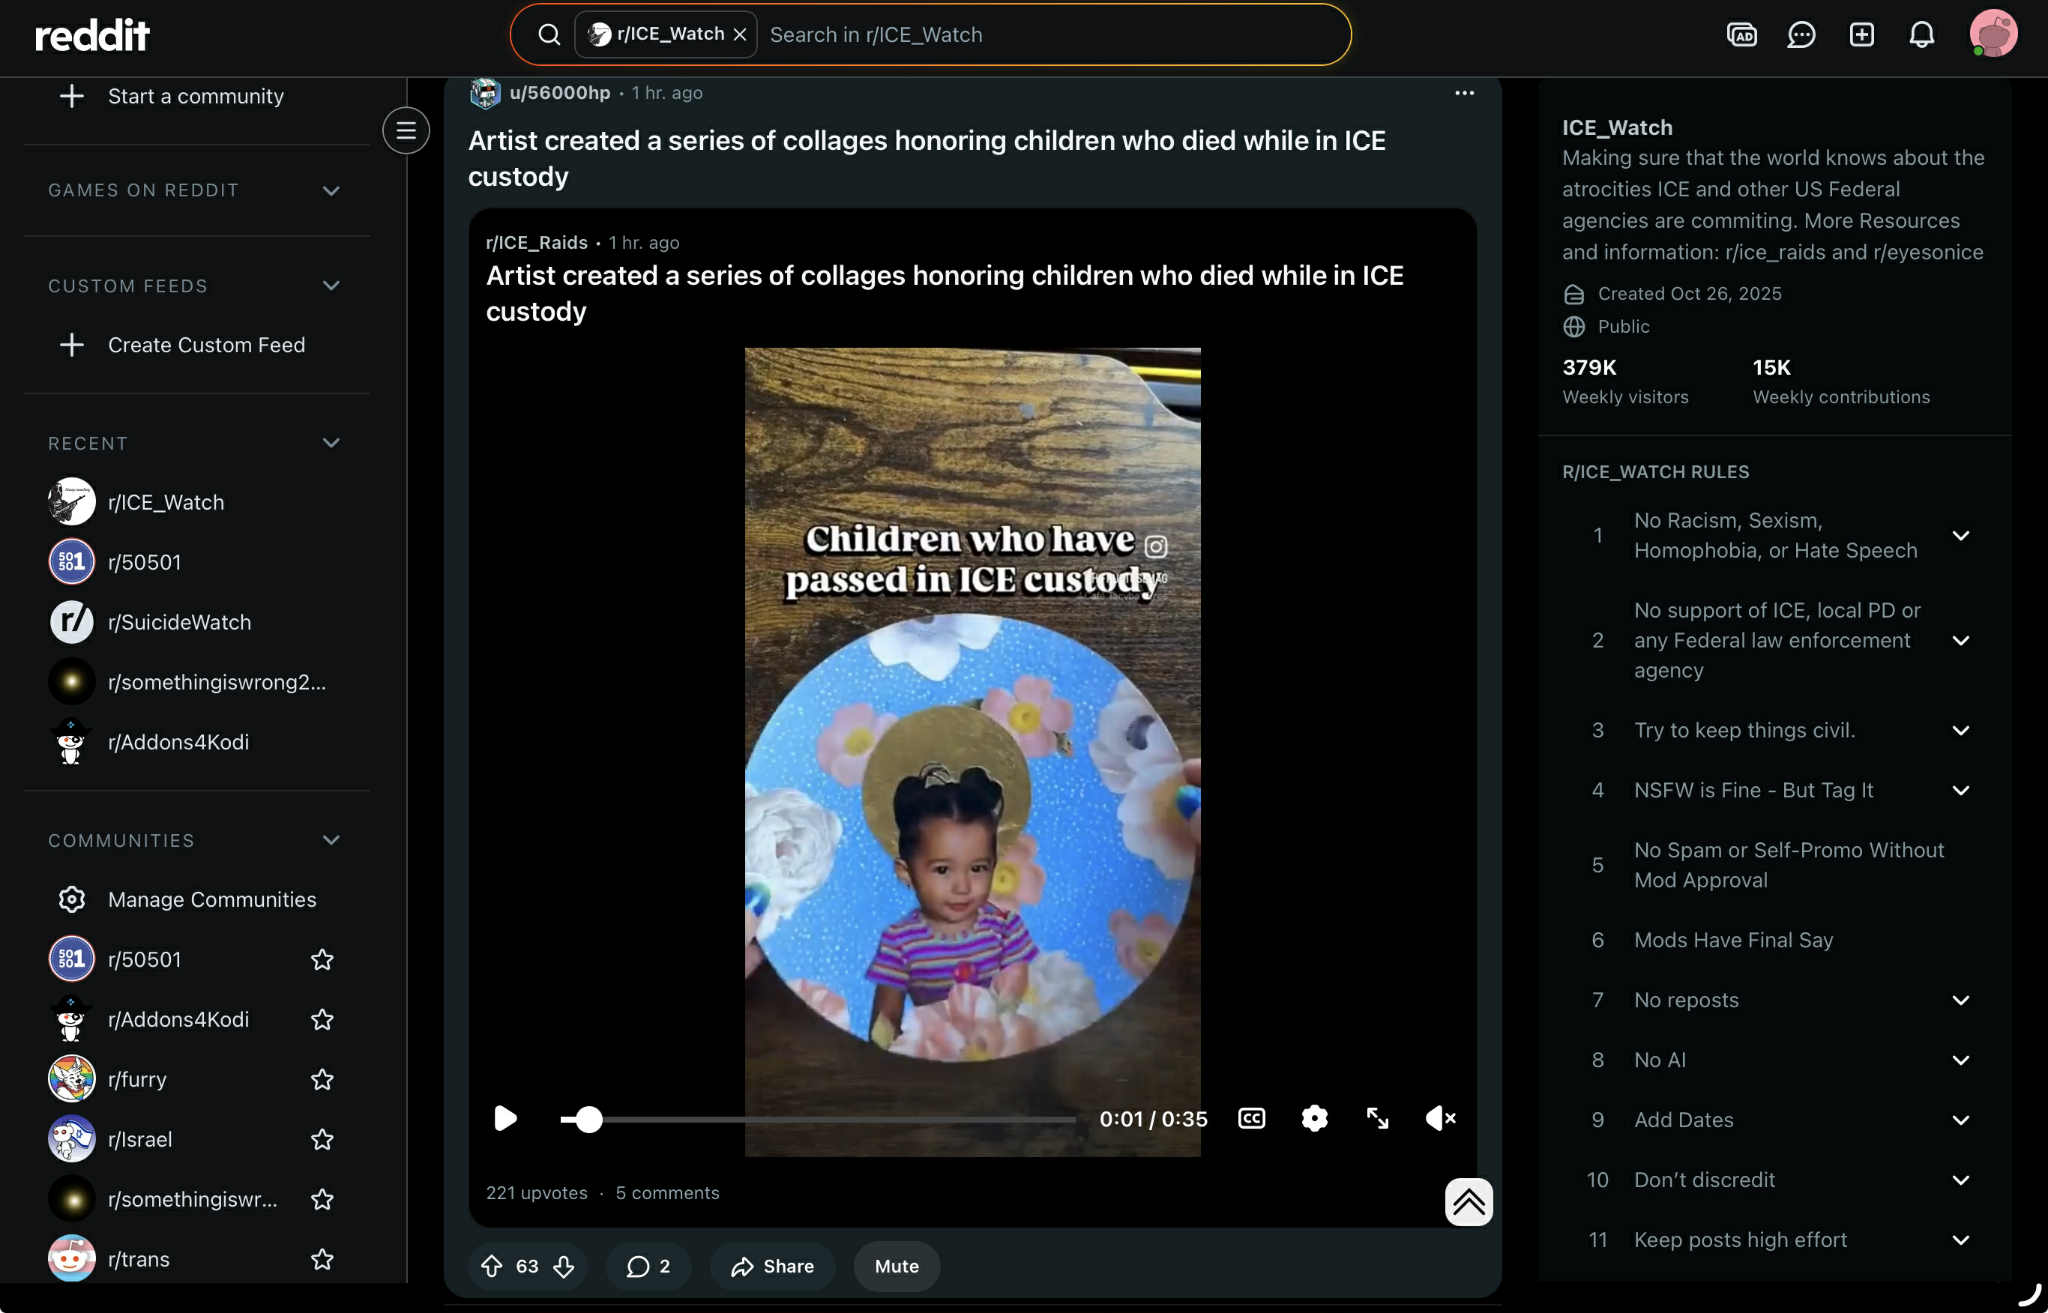The image size is (2048, 1313).
Task: Open video settings gear icon
Action: point(1314,1118)
